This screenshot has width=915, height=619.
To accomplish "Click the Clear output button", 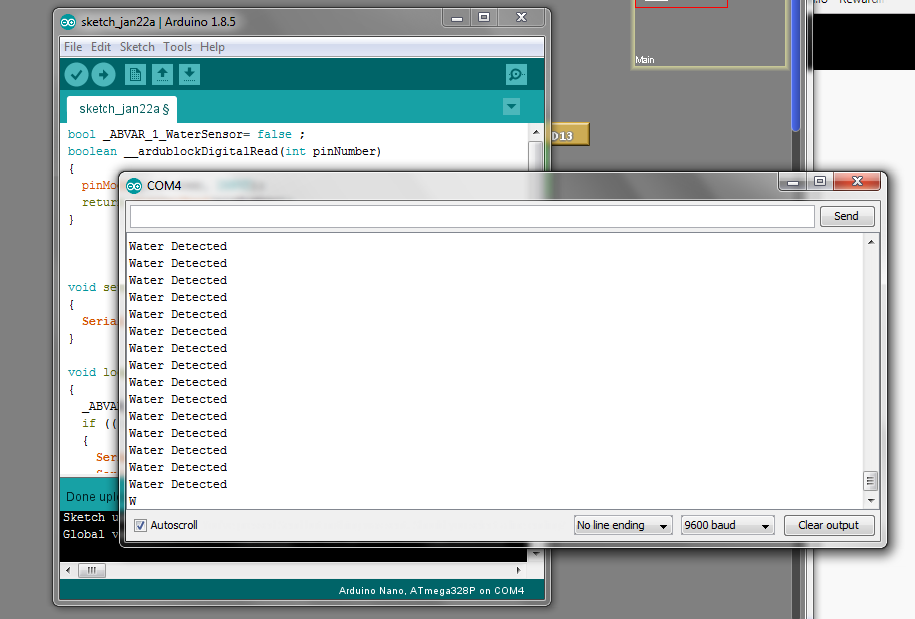I will [x=829, y=525].
